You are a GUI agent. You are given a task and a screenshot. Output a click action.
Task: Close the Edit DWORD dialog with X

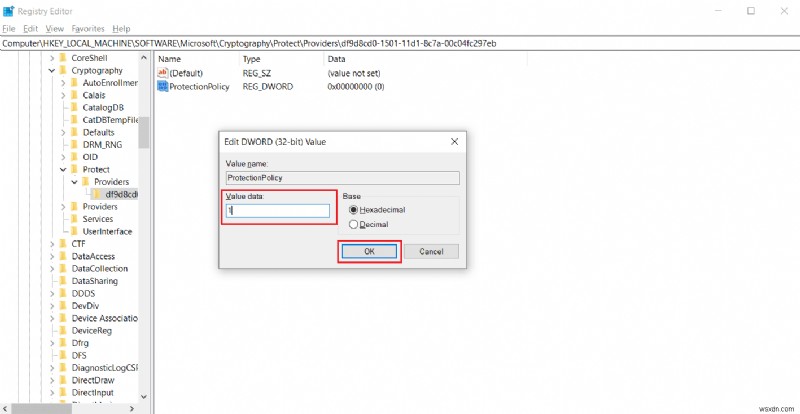click(x=454, y=142)
